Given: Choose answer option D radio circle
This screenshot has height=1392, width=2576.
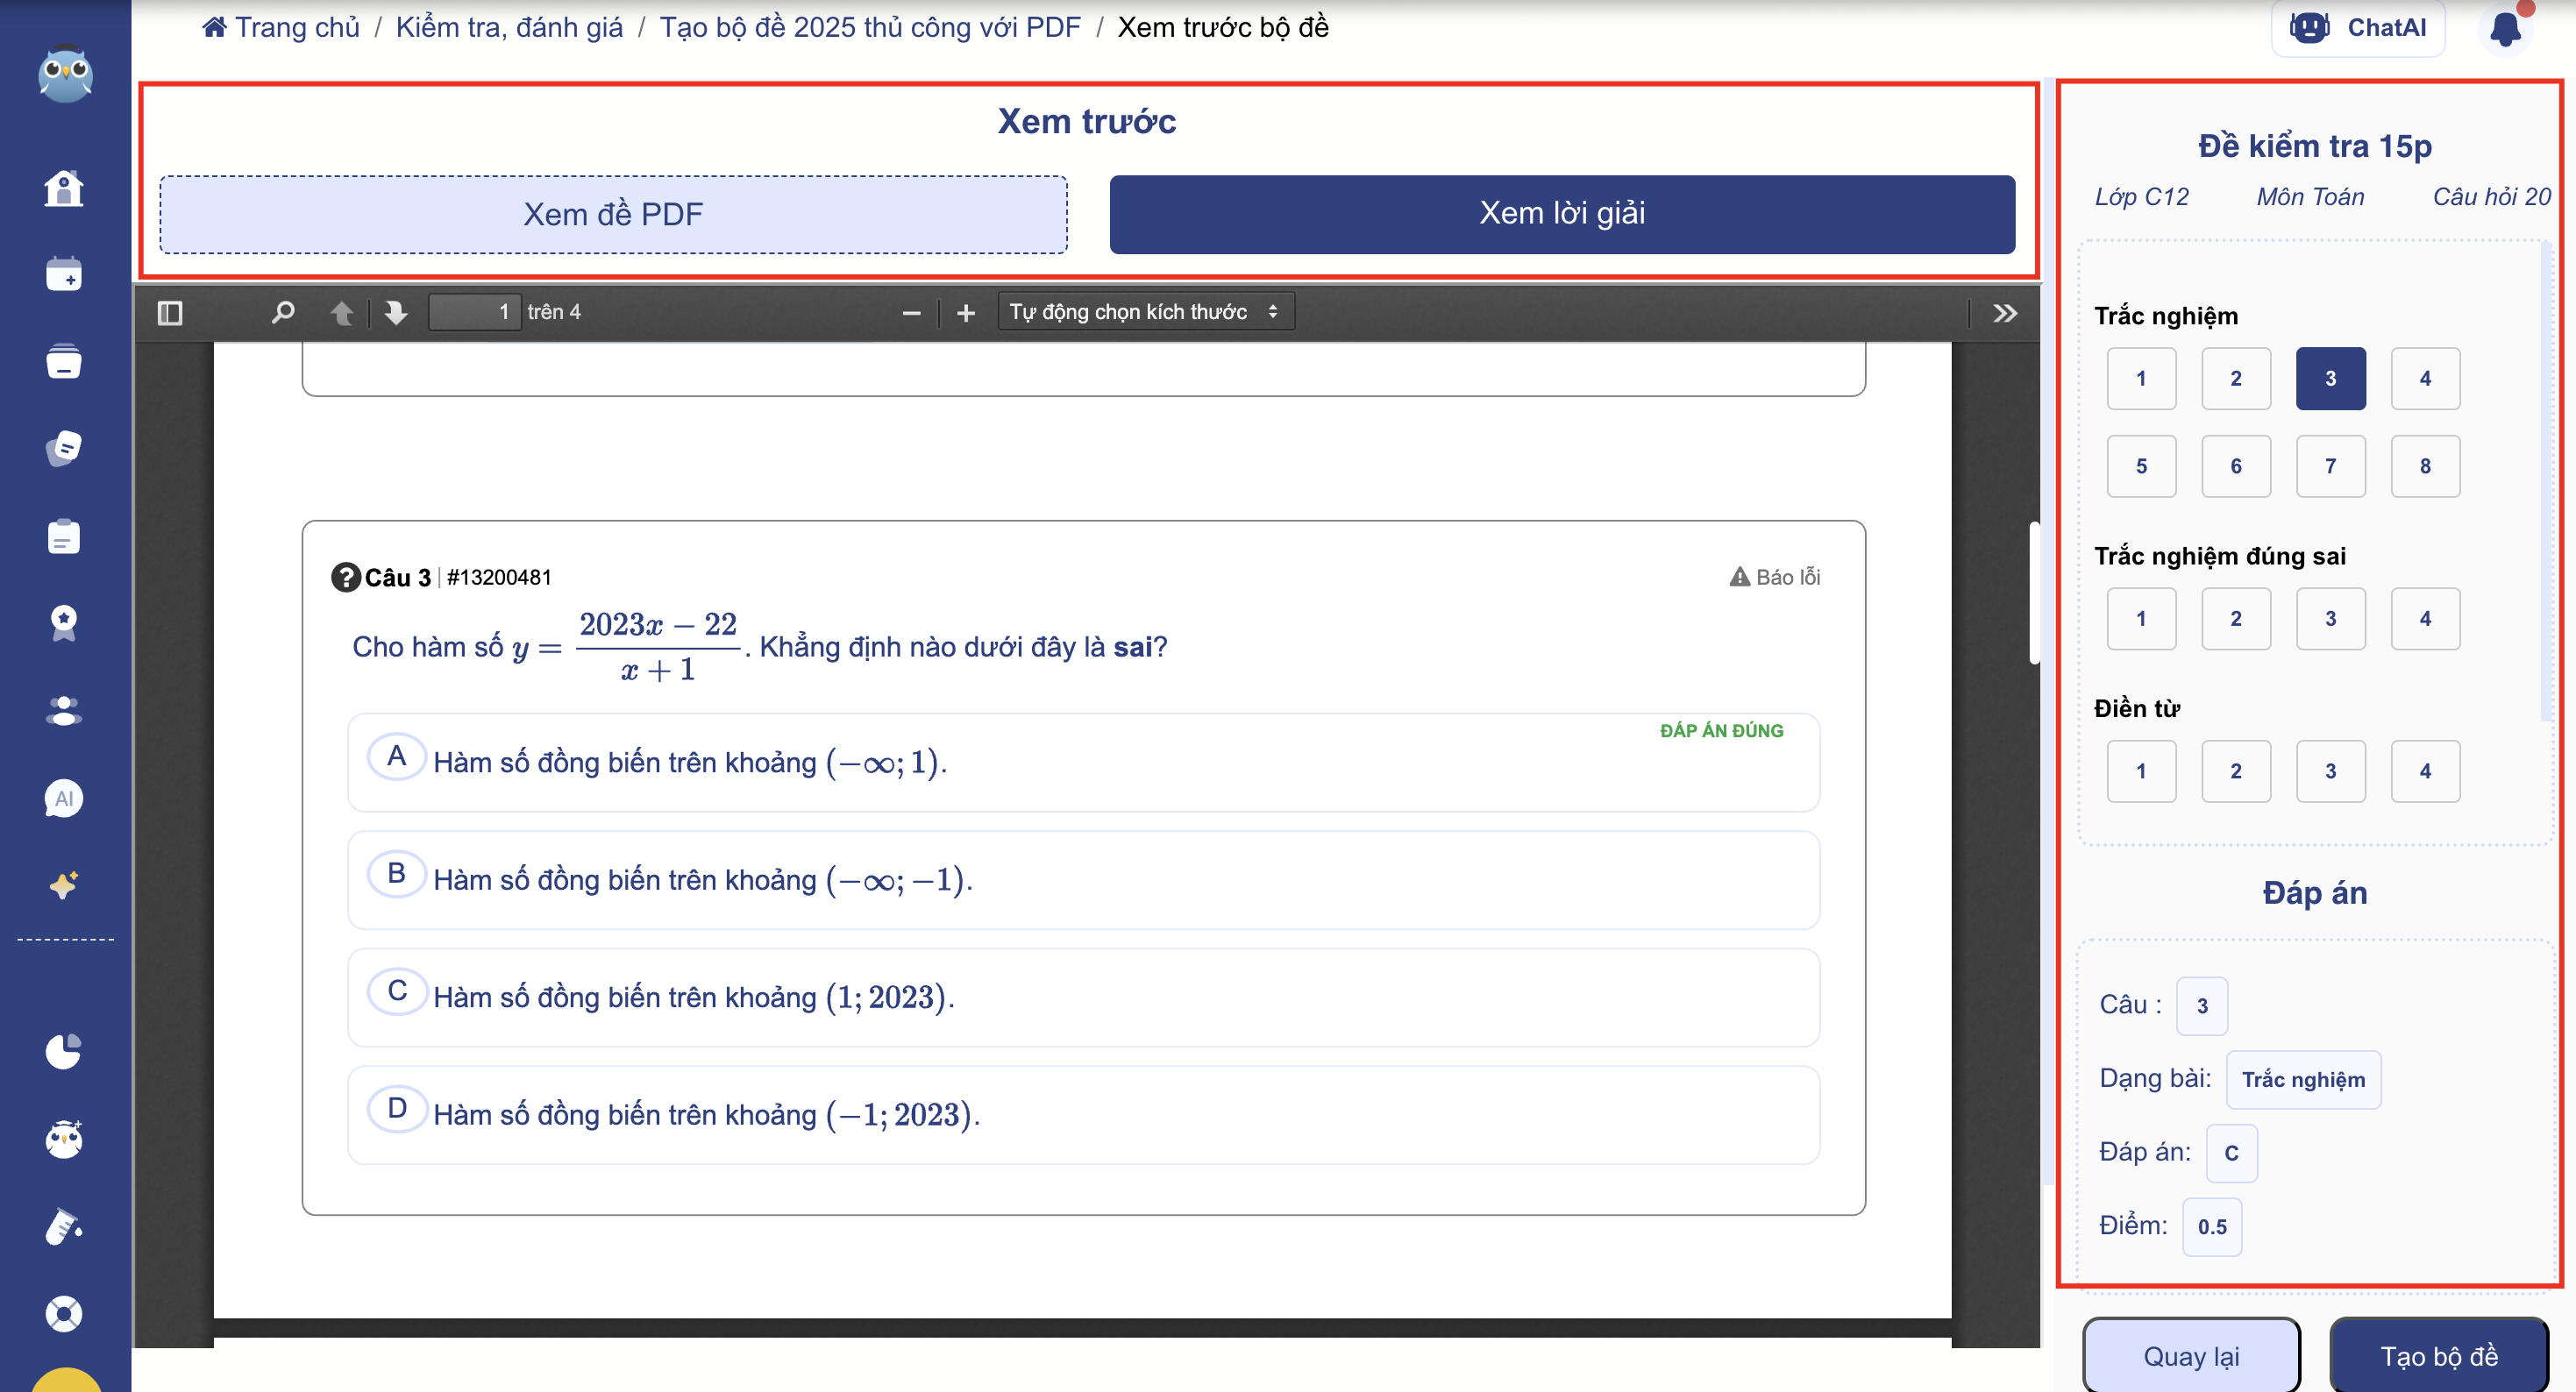Looking at the screenshot, I should tap(397, 1108).
